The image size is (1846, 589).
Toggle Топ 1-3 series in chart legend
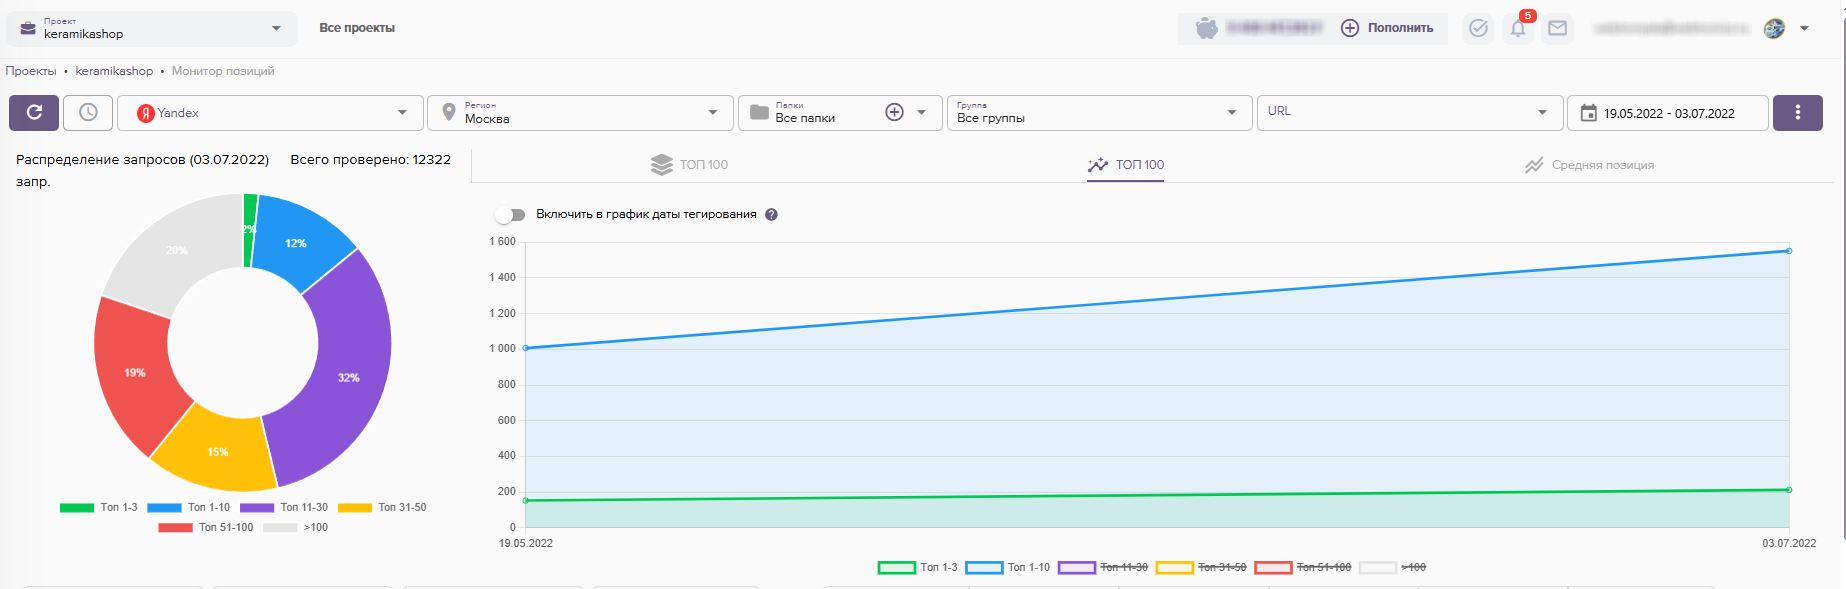[917, 568]
